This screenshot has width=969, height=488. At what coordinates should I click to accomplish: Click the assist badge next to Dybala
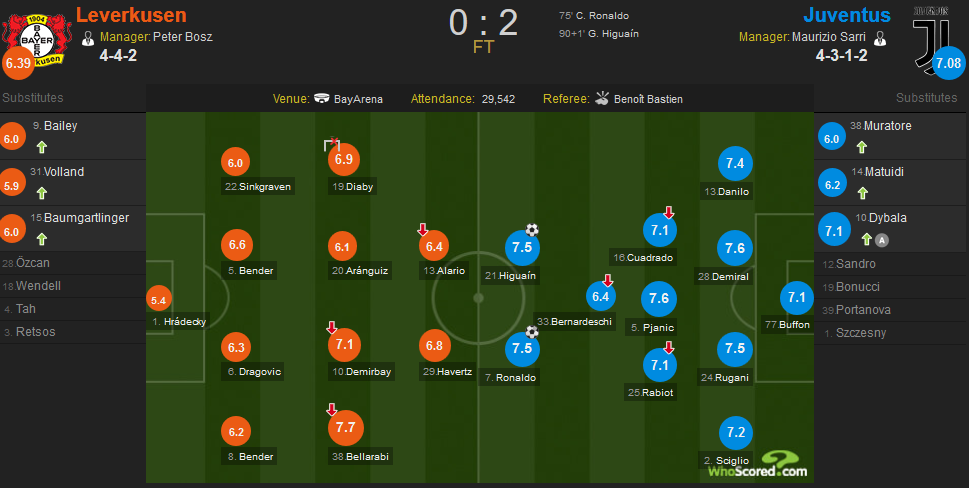882,240
